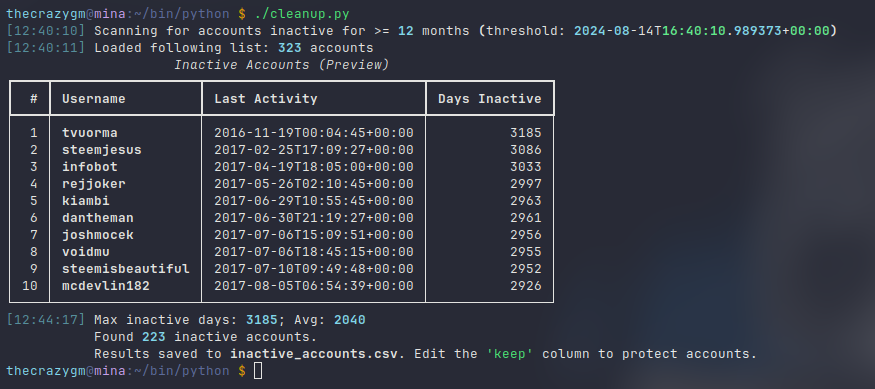The width and height of the screenshot is (875, 389).
Task: Click the dantheman last activity timestamp
Action: click(x=314, y=218)
